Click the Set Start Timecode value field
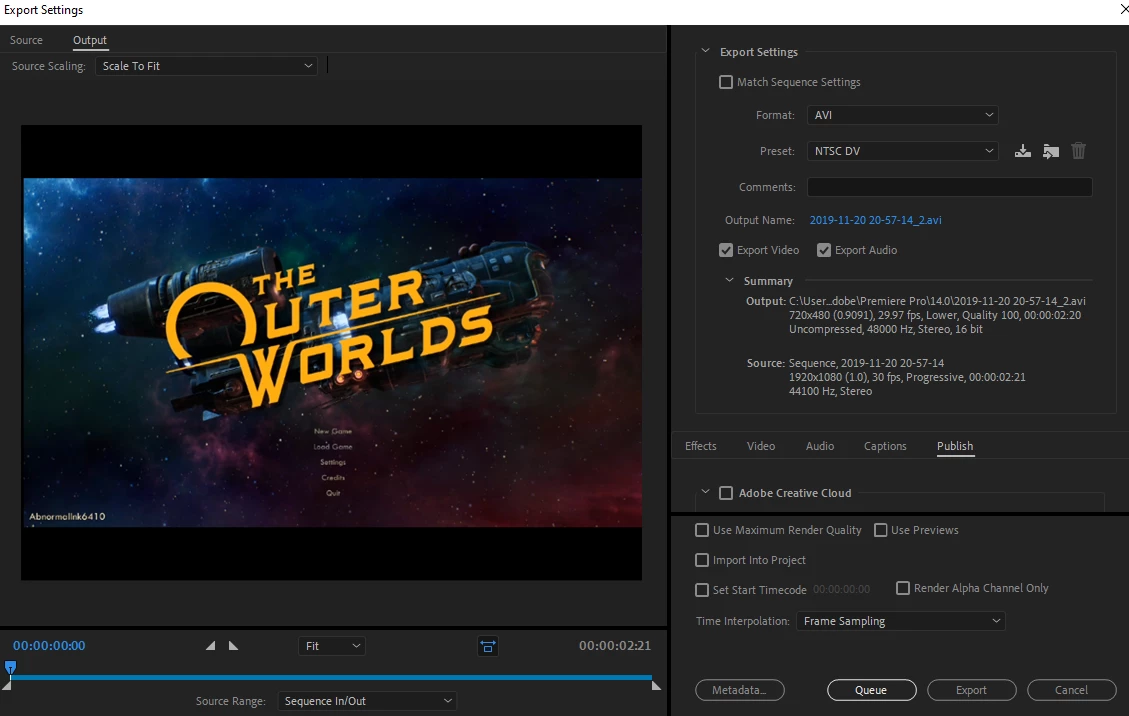Screen dimensions: 1129x716 [842, 589]
